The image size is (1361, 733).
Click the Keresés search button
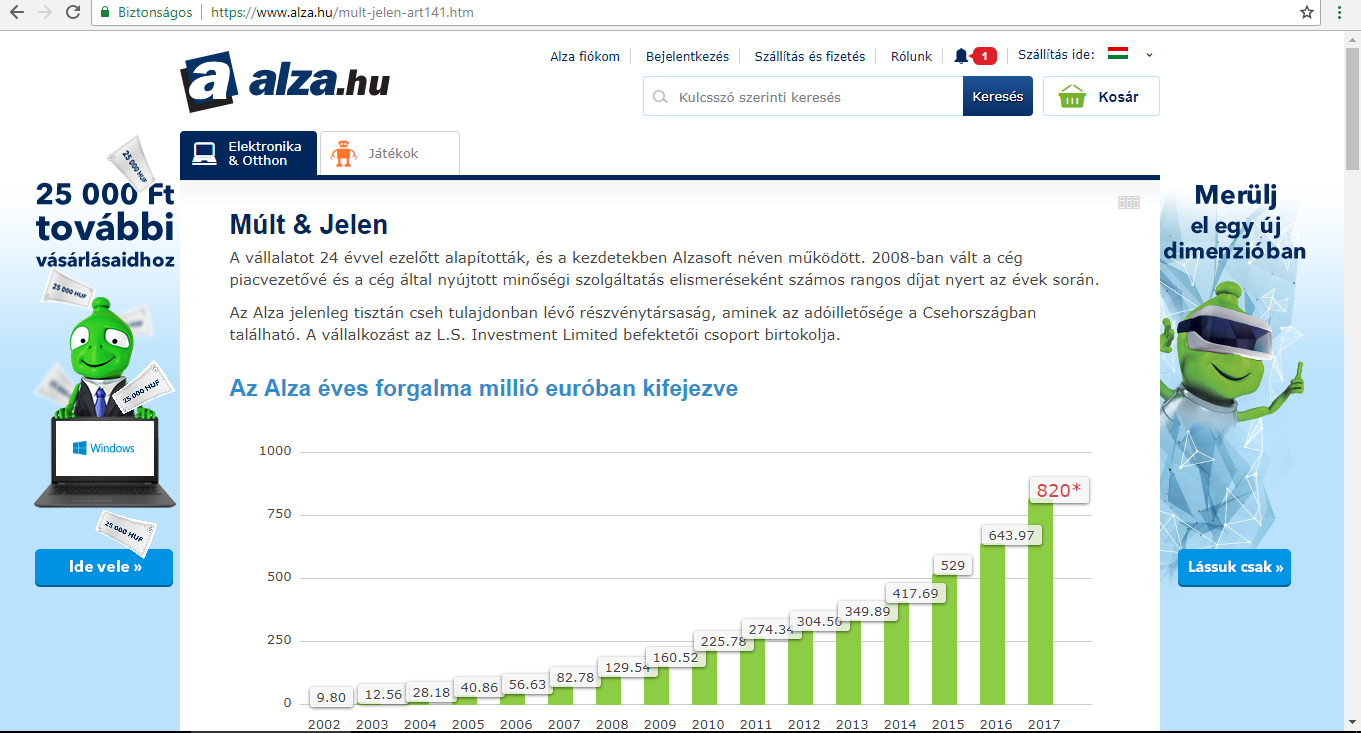click(x=998, y=97)
